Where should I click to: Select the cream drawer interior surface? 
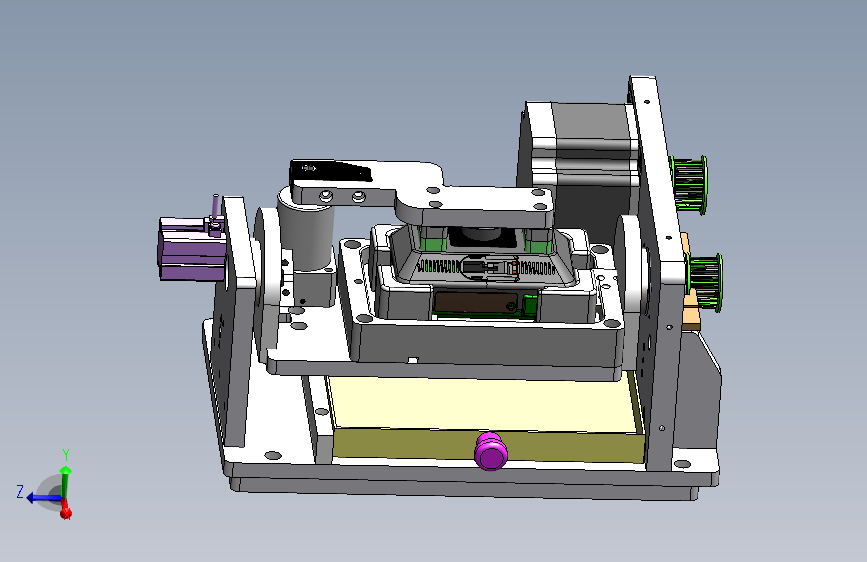click(x=484, y=403)
